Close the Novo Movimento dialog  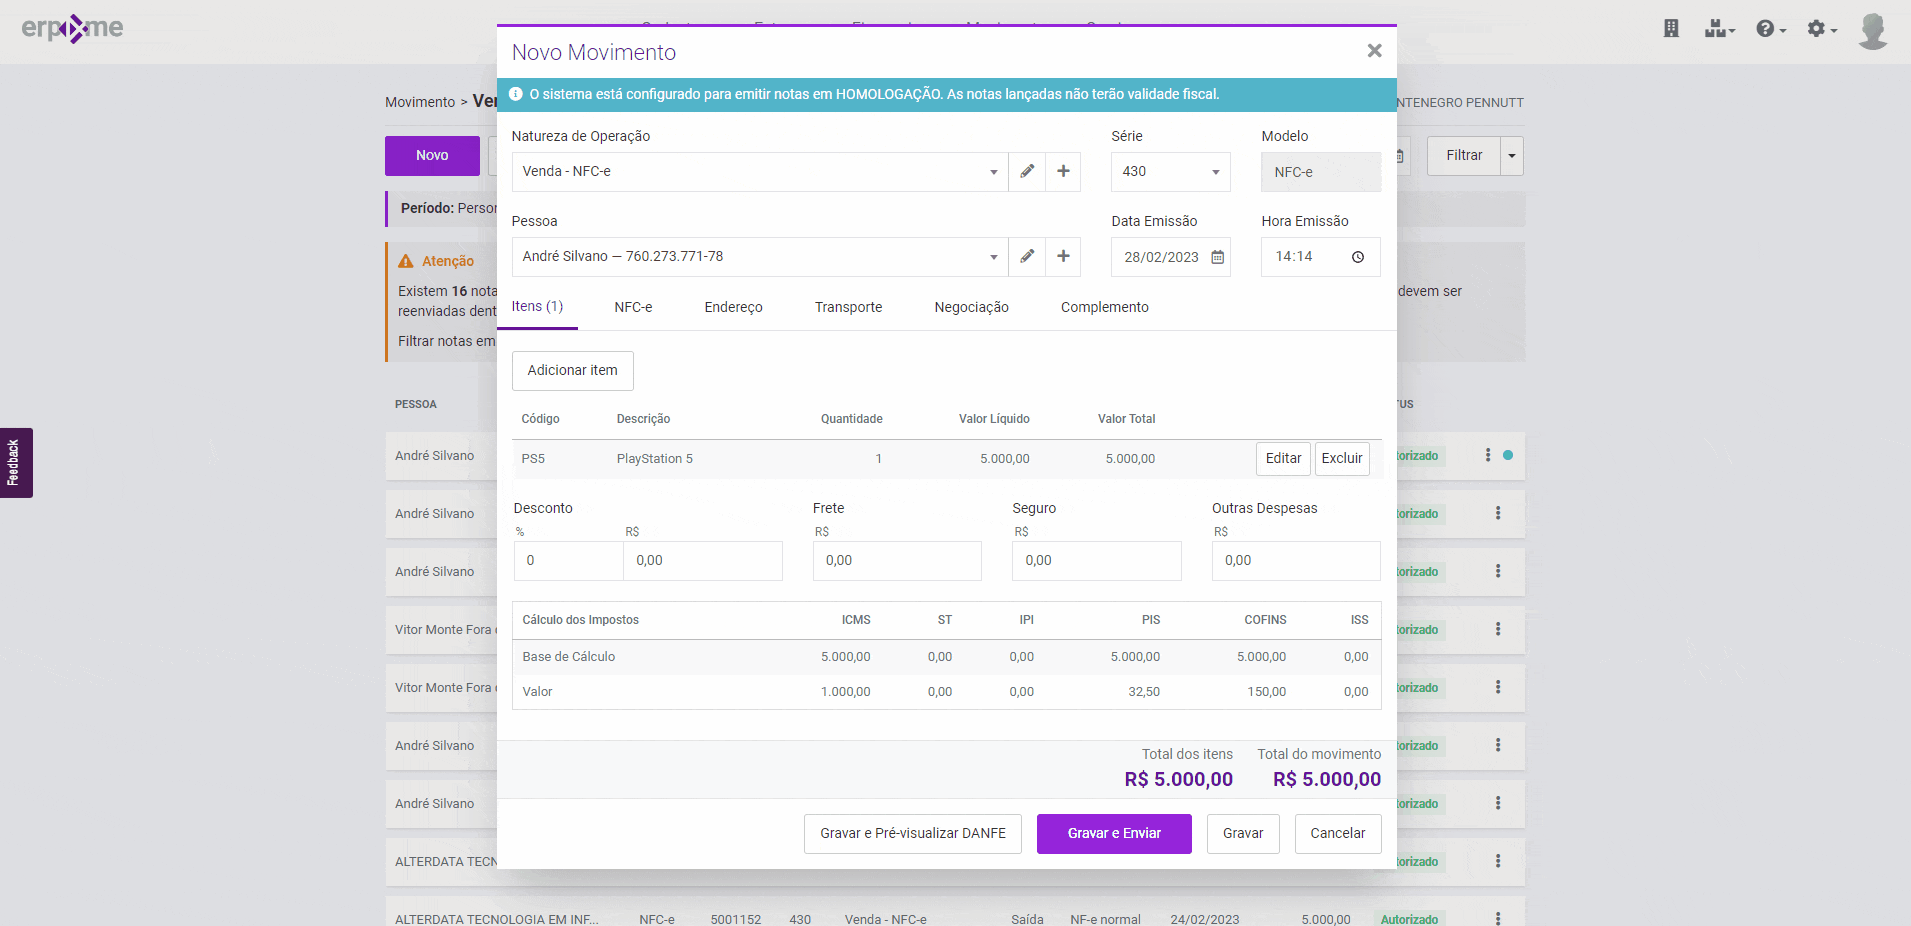click(1374, 51)
